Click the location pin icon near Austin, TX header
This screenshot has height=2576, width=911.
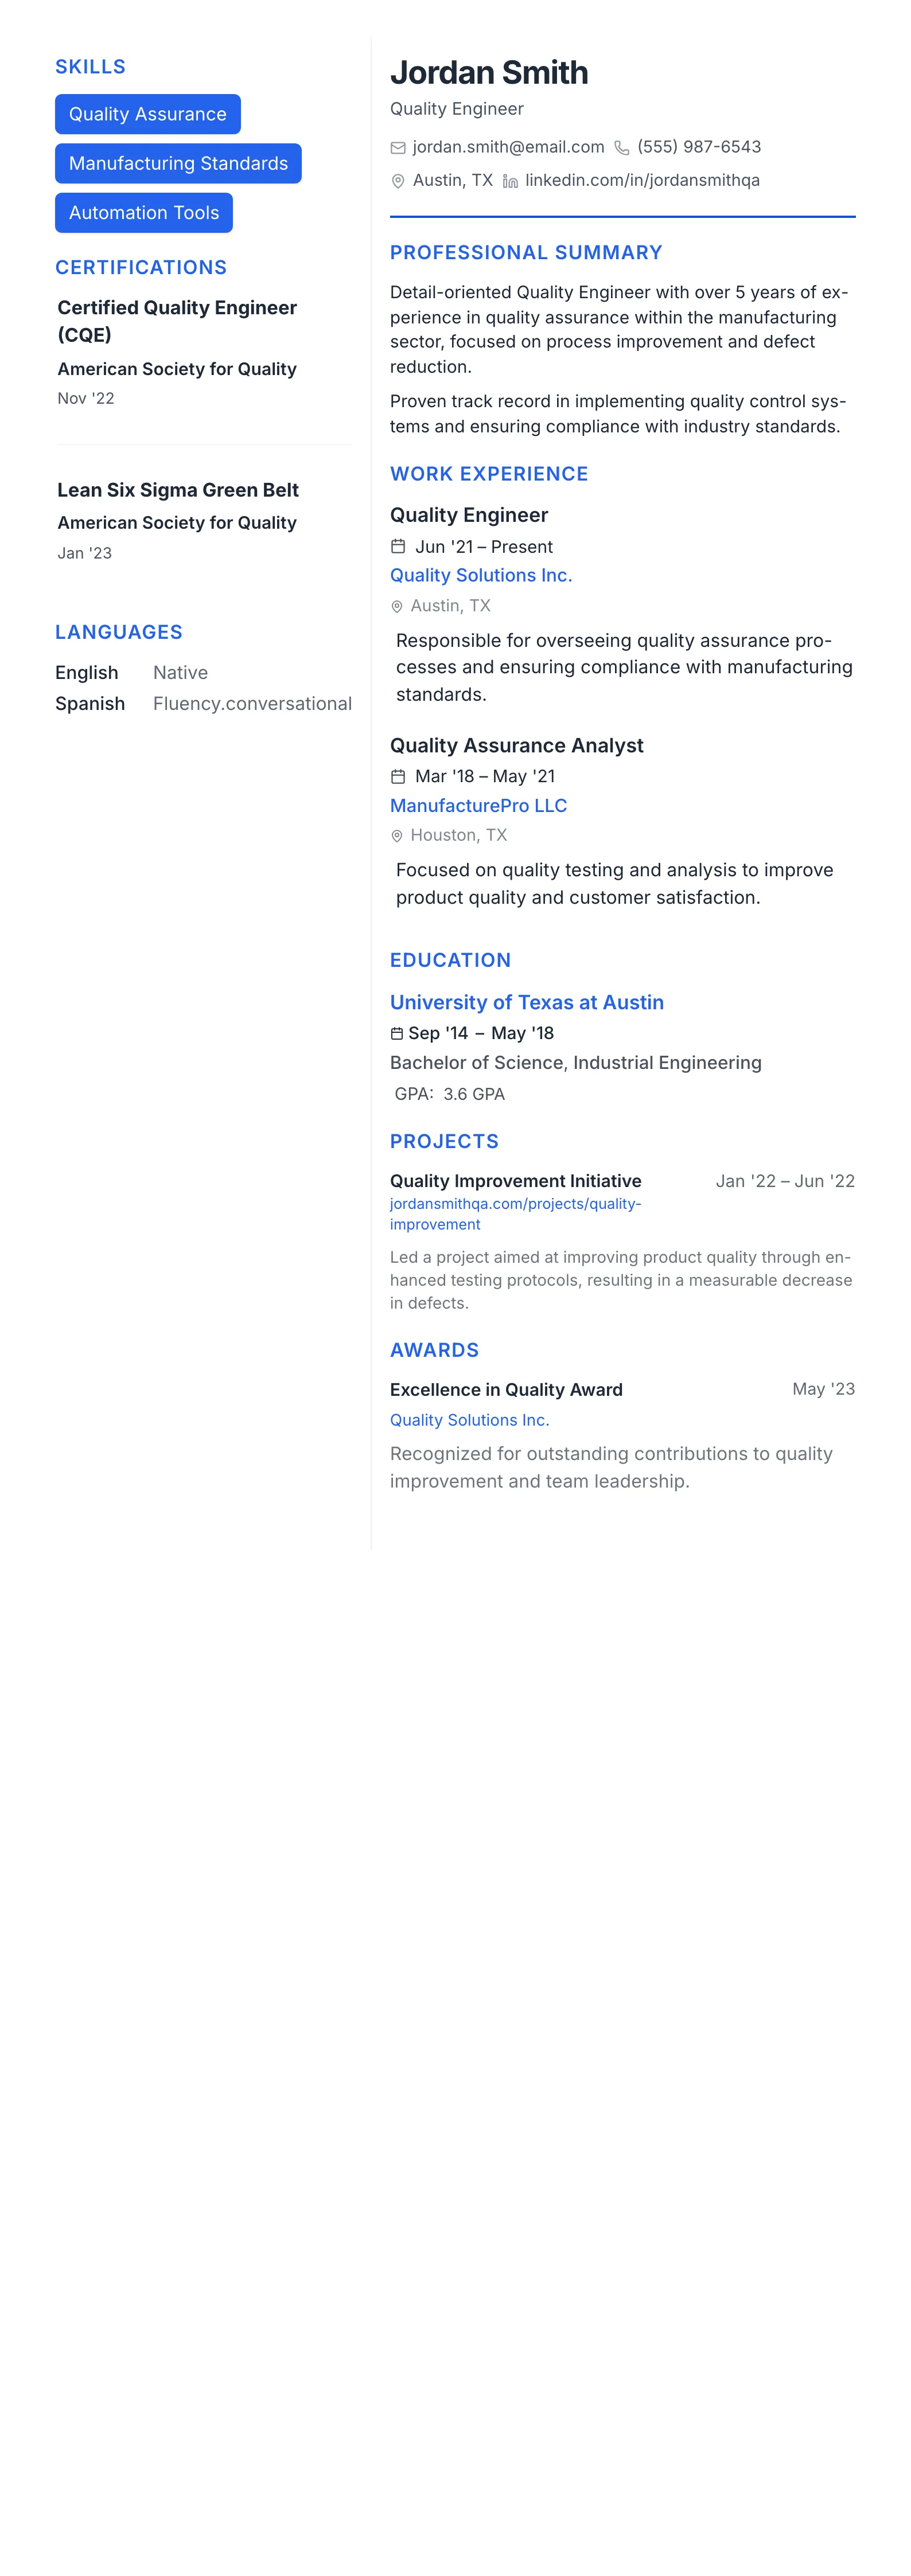coord(398,181)
